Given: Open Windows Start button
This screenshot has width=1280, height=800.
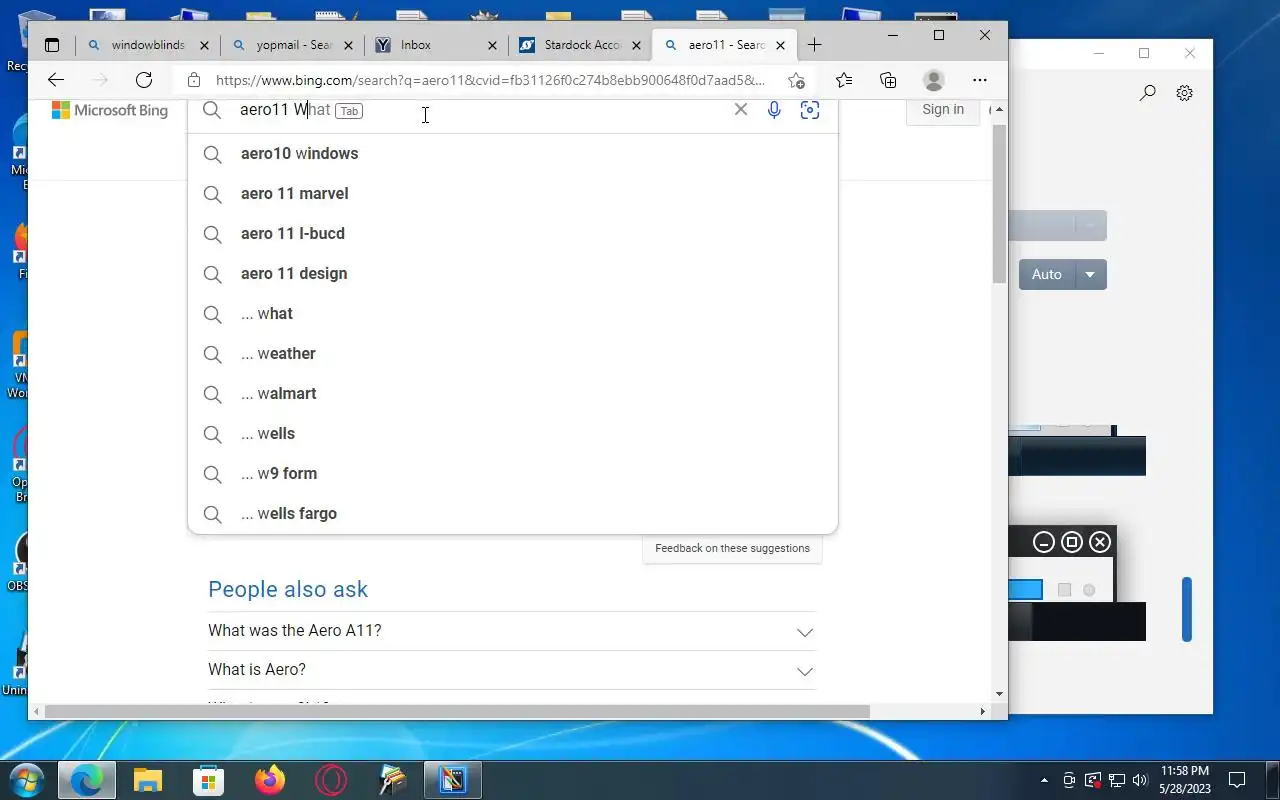Looking at the screenshot, I should click(27, 779).
